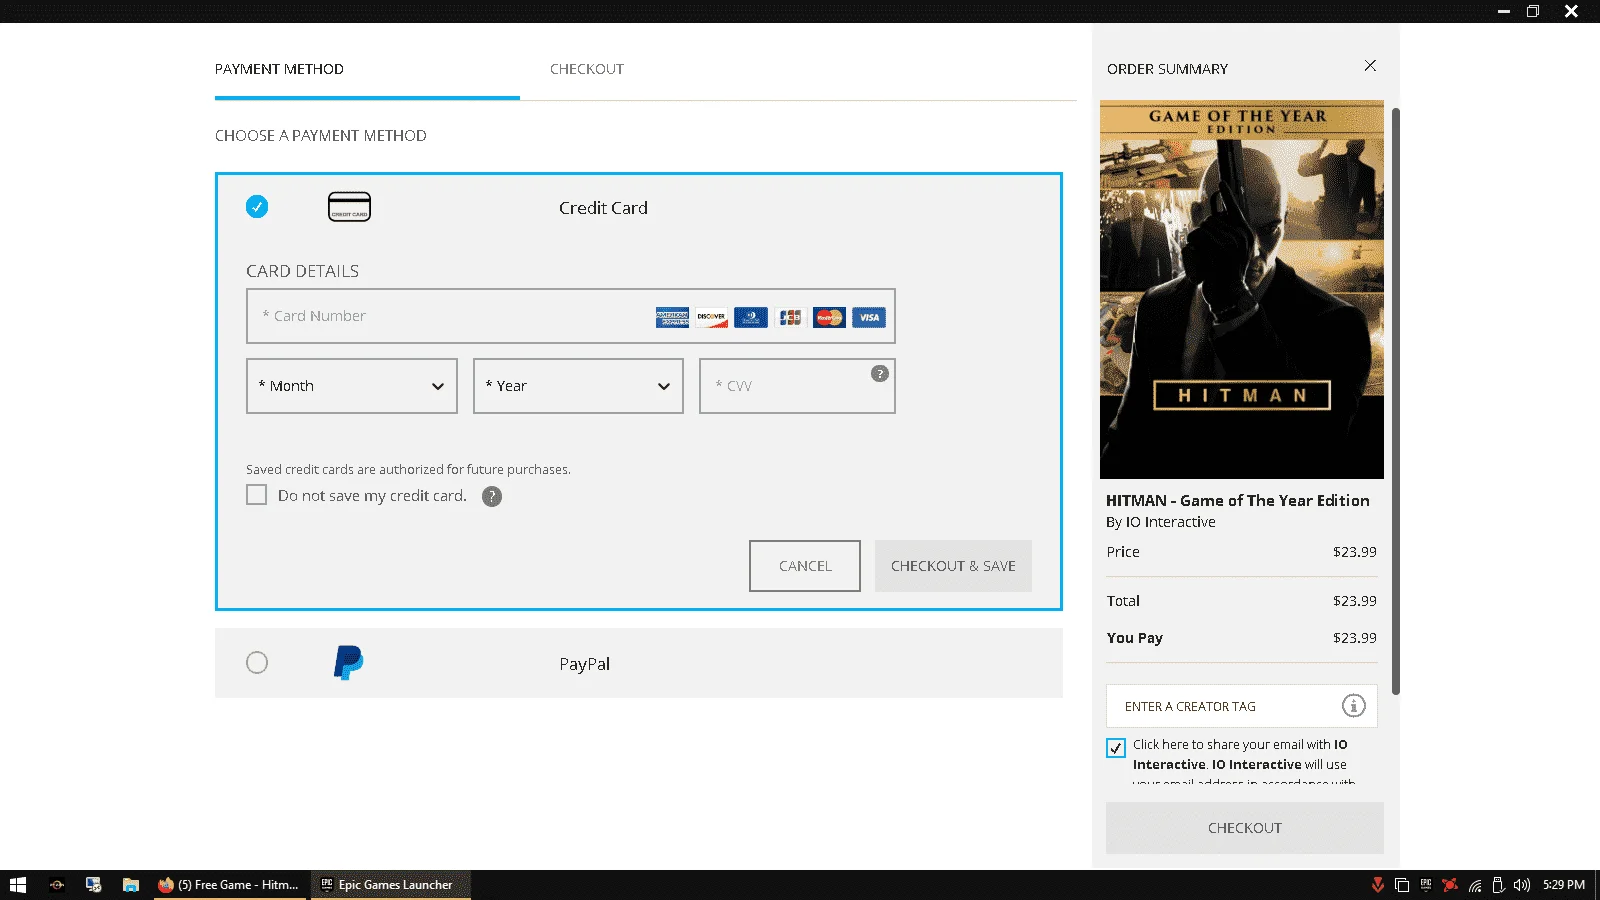Click the 'ORDER SUMMARY' heading
This screenshot has height=900, width=1600.
point(1167,69)
